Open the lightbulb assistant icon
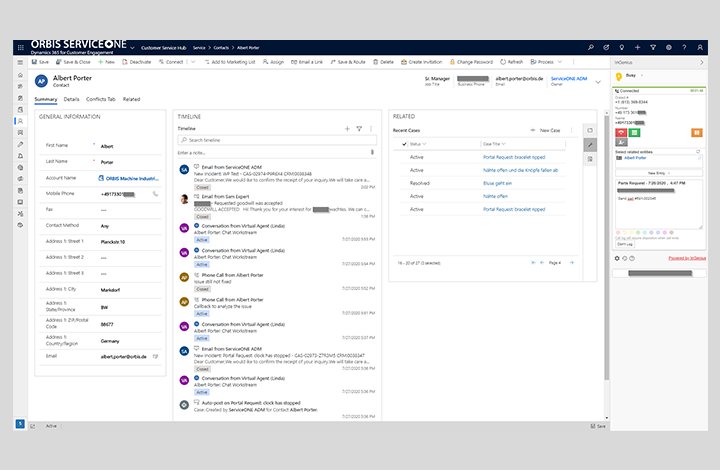 pyautogui.click(x=622, y=47)
